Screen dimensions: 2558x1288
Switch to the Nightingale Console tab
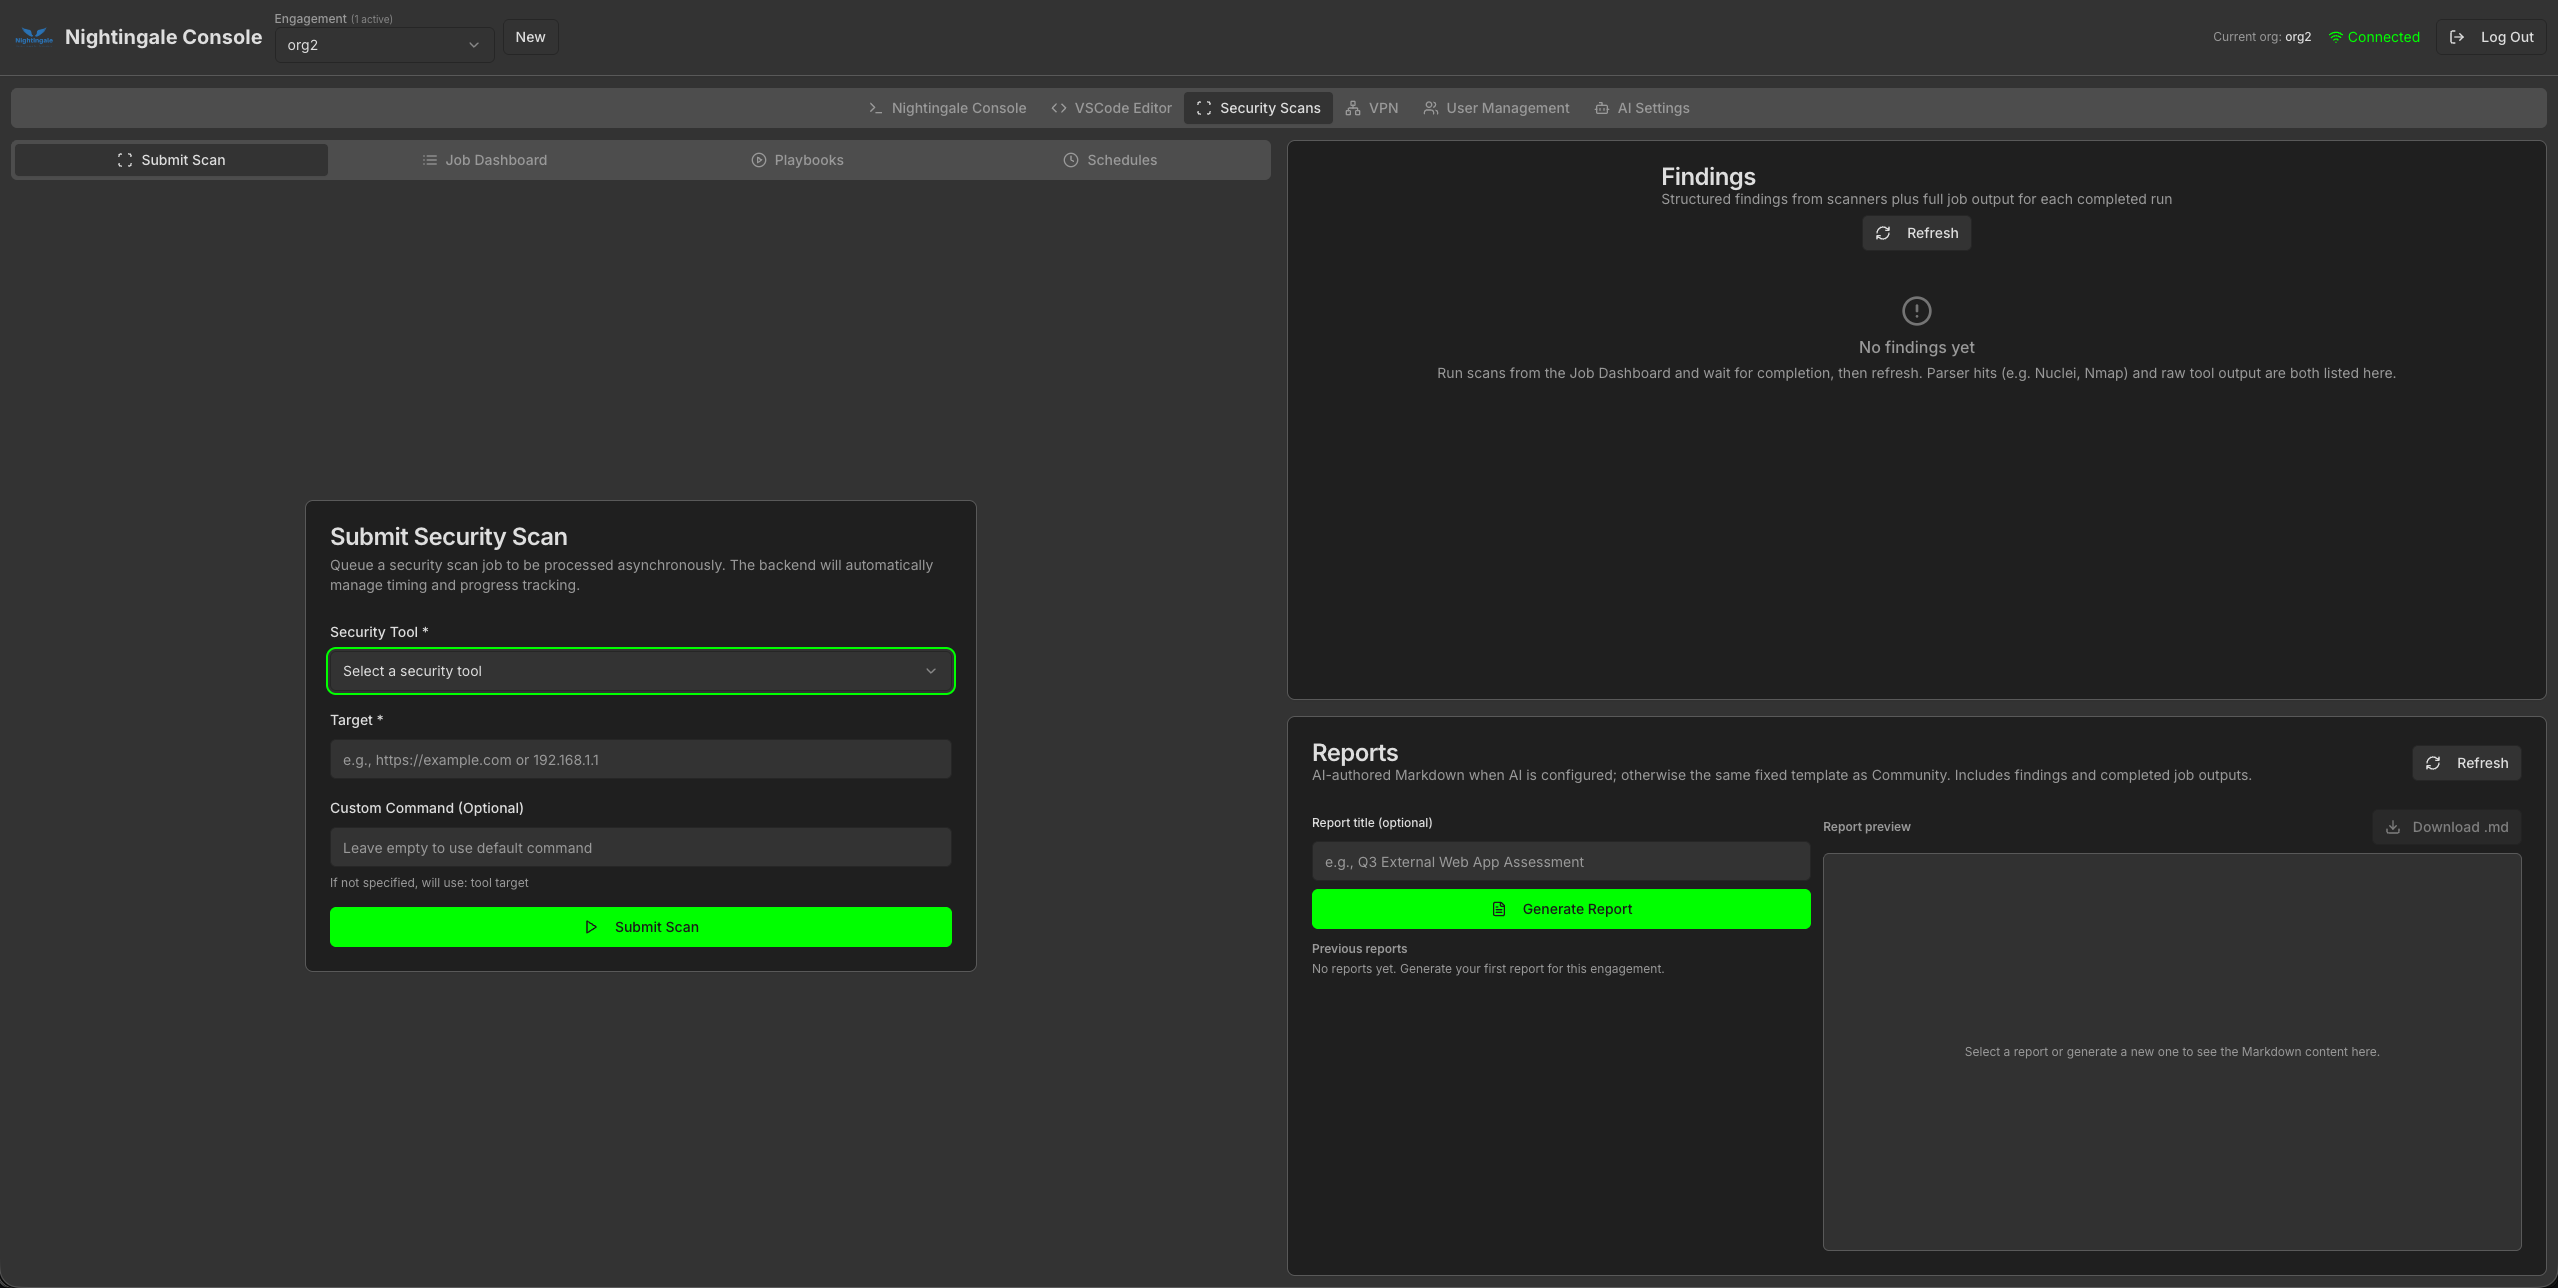tap(946, 108)
